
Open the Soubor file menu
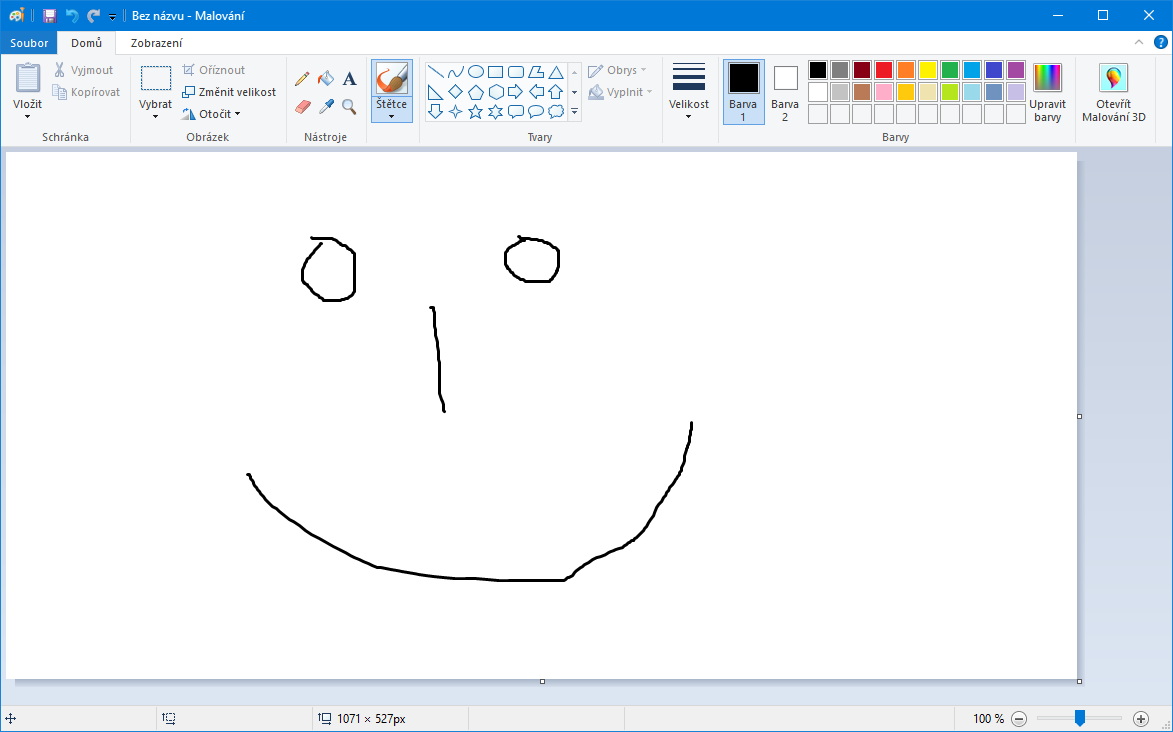29,43
